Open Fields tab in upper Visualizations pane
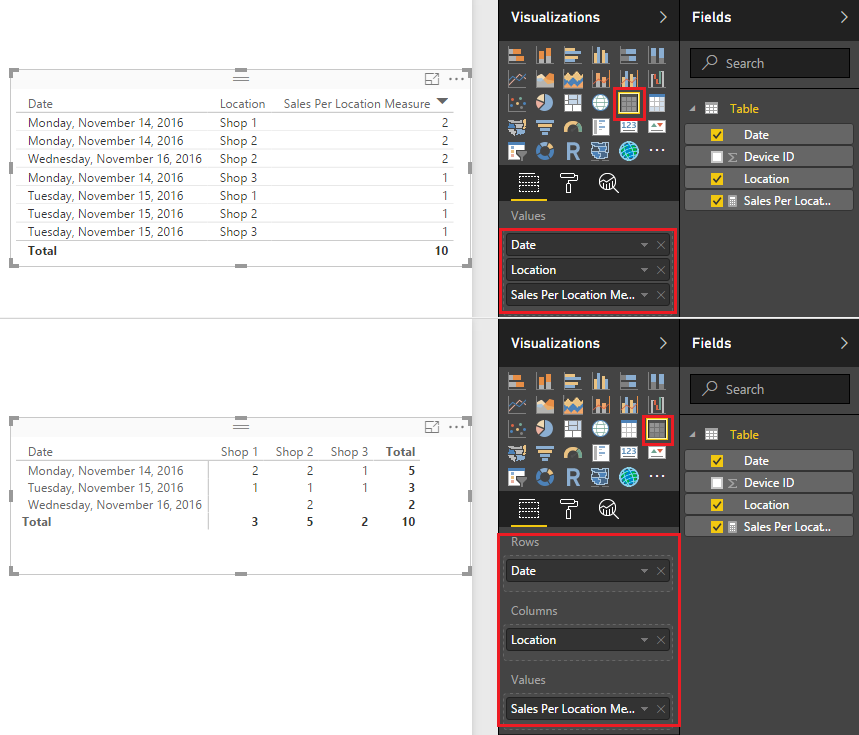 (529, 183)
